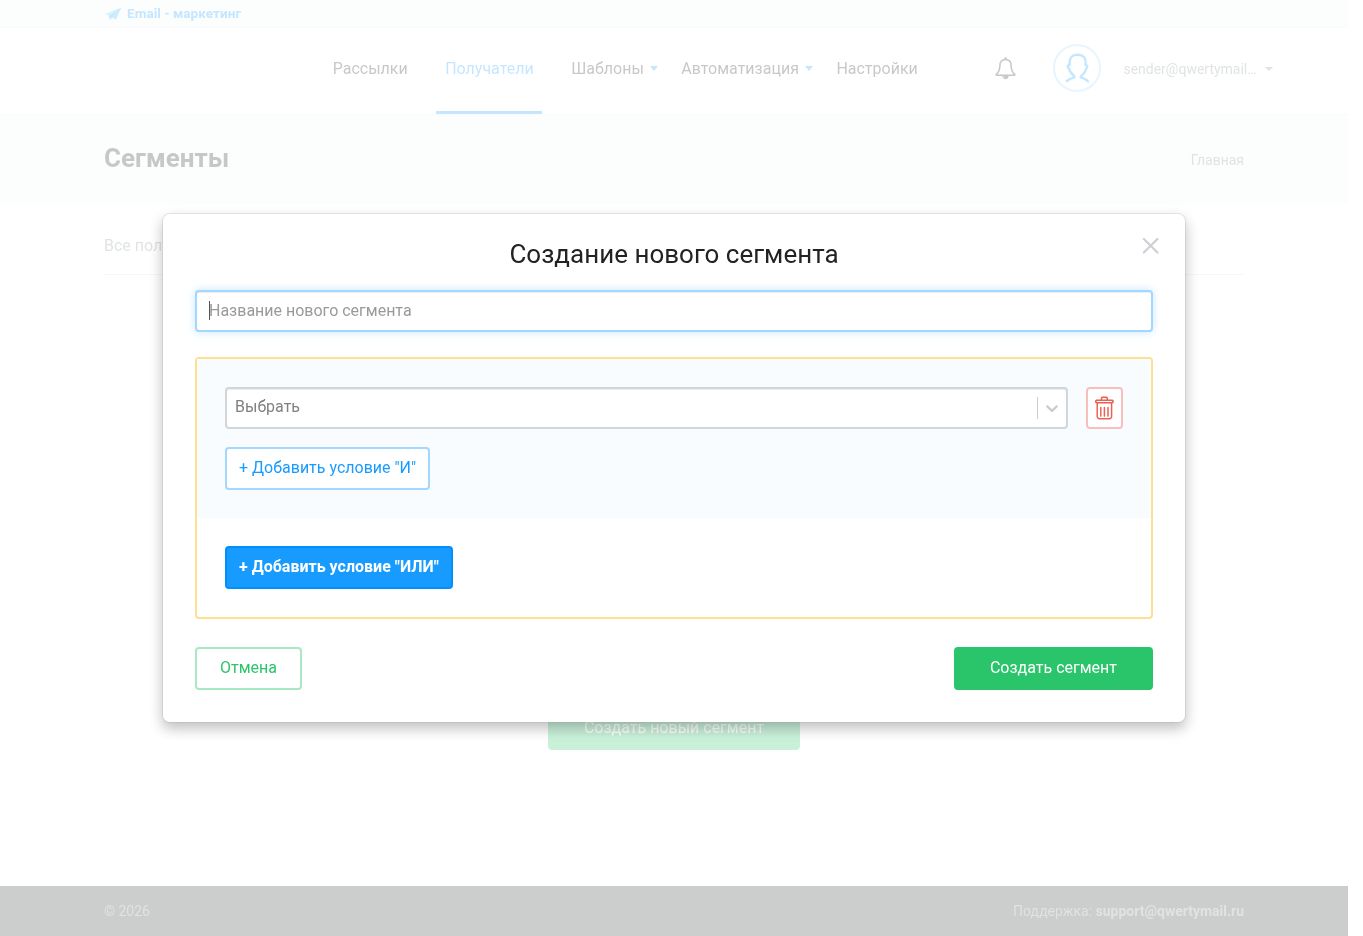Follow the Главная breadcrumb link
Screen dimensions: 1363x936
(x=1217, y=160)
